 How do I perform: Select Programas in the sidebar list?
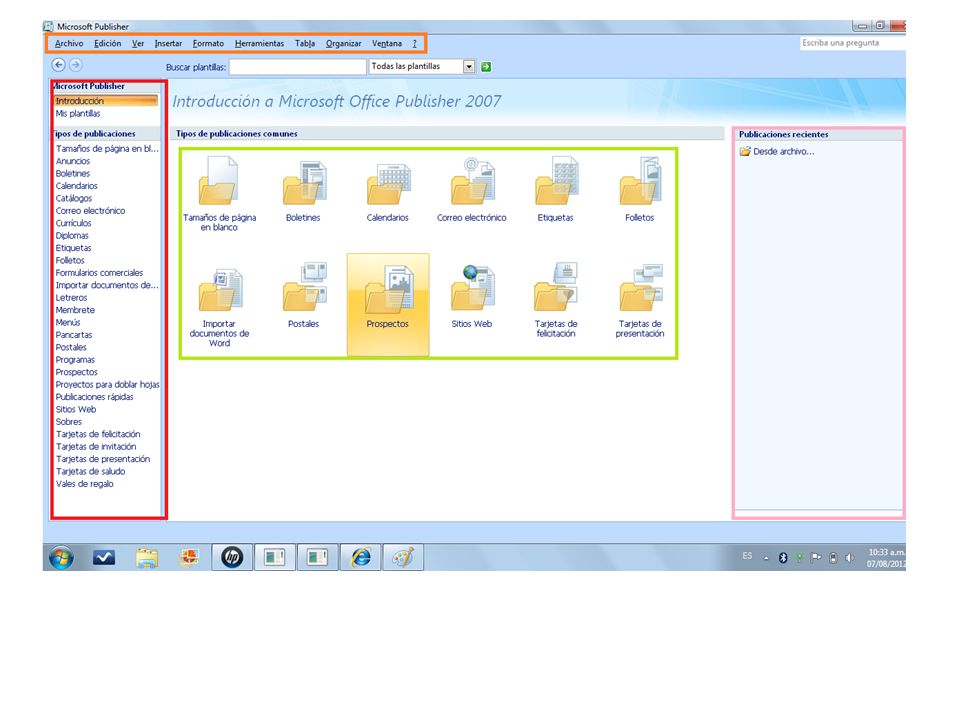pyautogui.click(x=75, y=360)
